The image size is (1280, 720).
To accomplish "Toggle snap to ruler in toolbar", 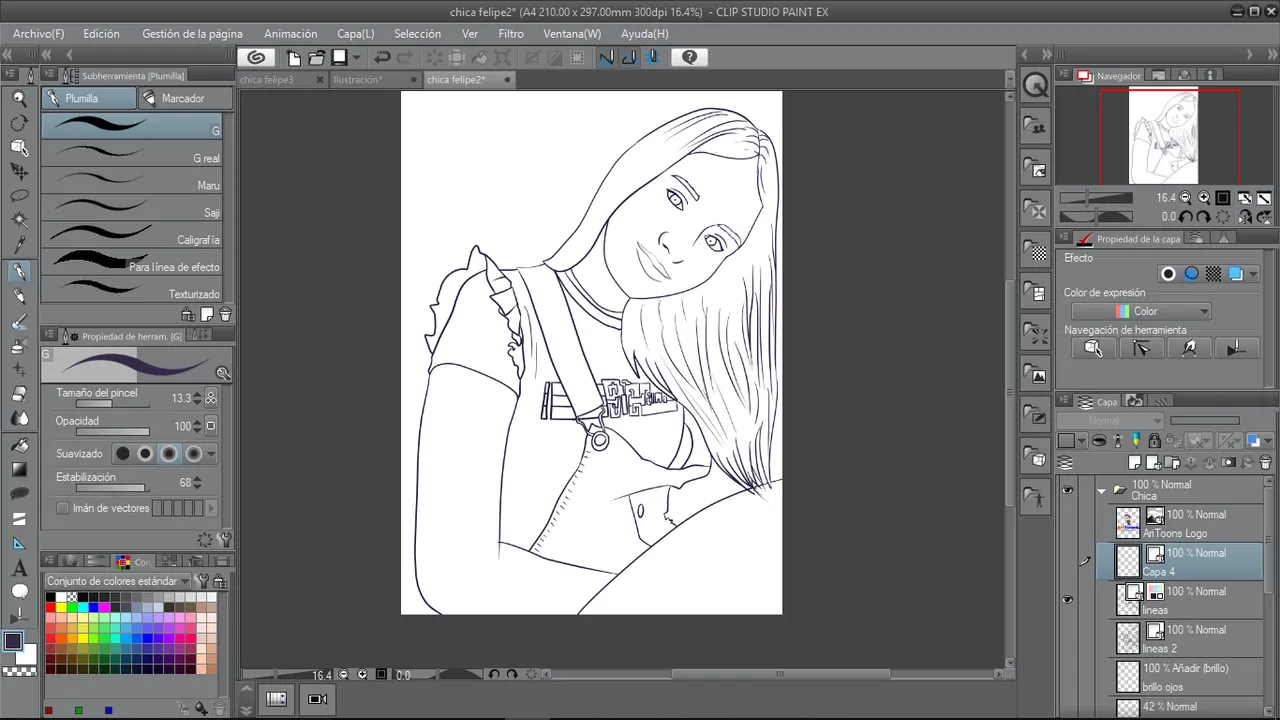I will (x=605, y=58).
